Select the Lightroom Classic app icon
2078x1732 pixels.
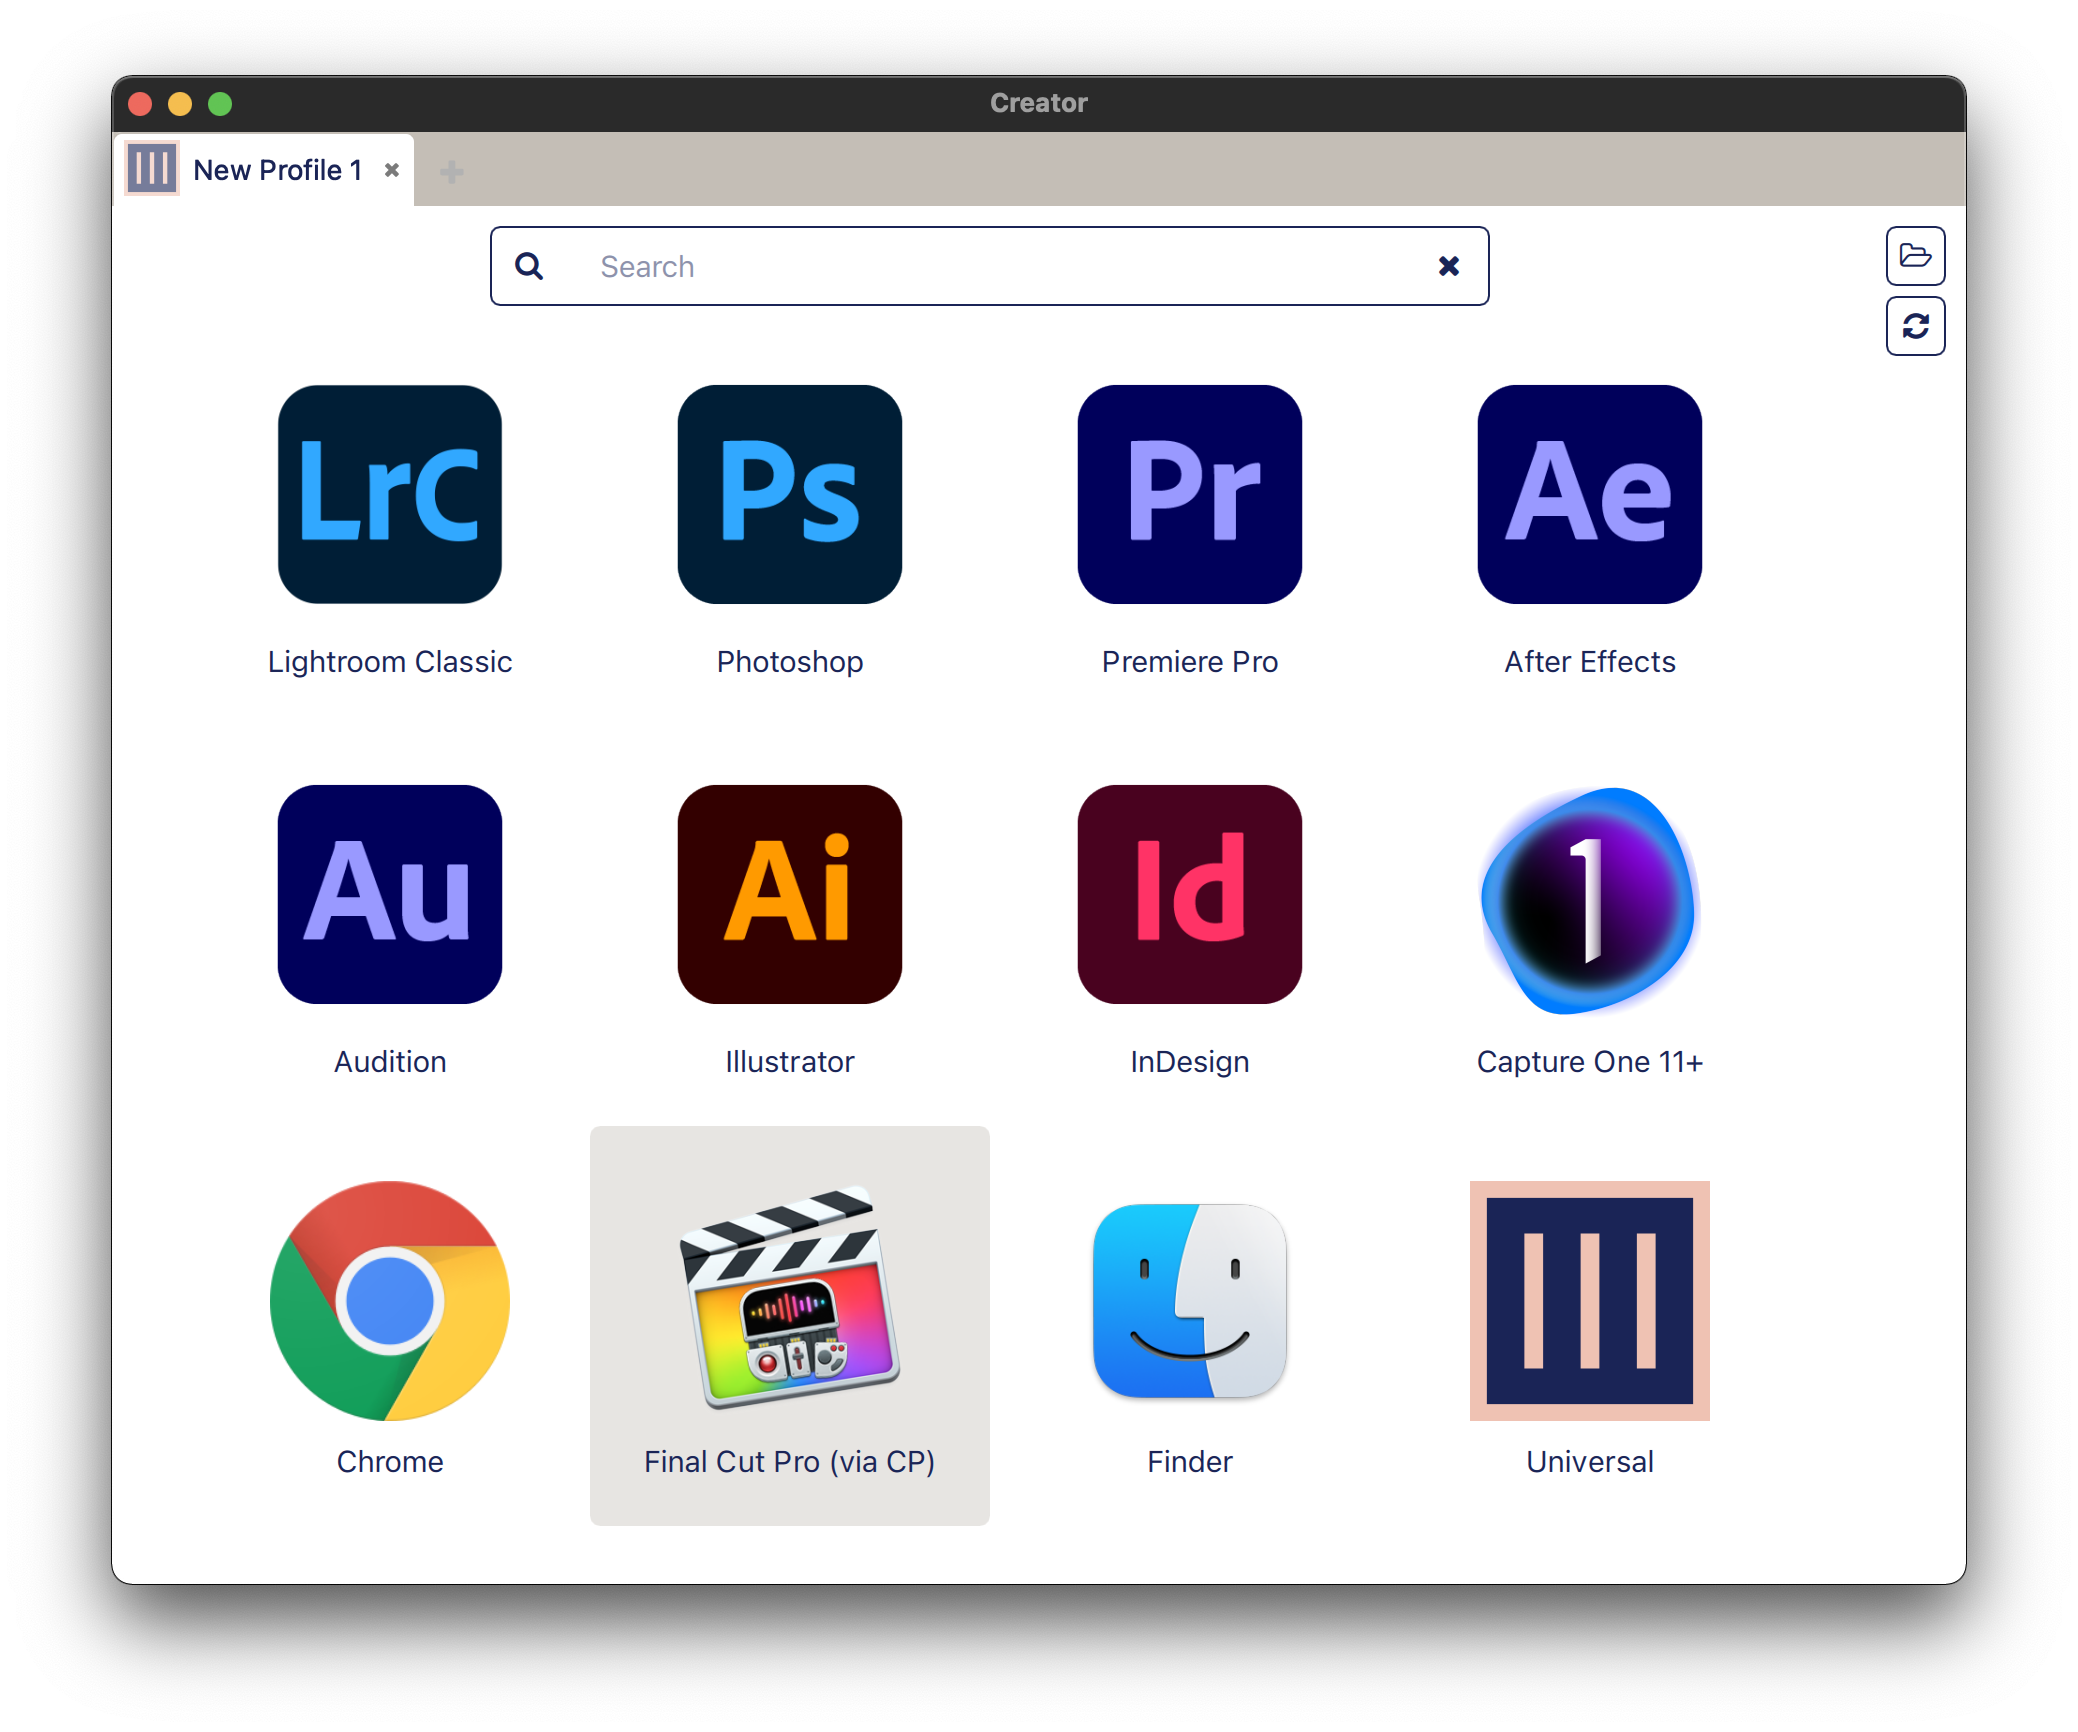pos(390,494)
